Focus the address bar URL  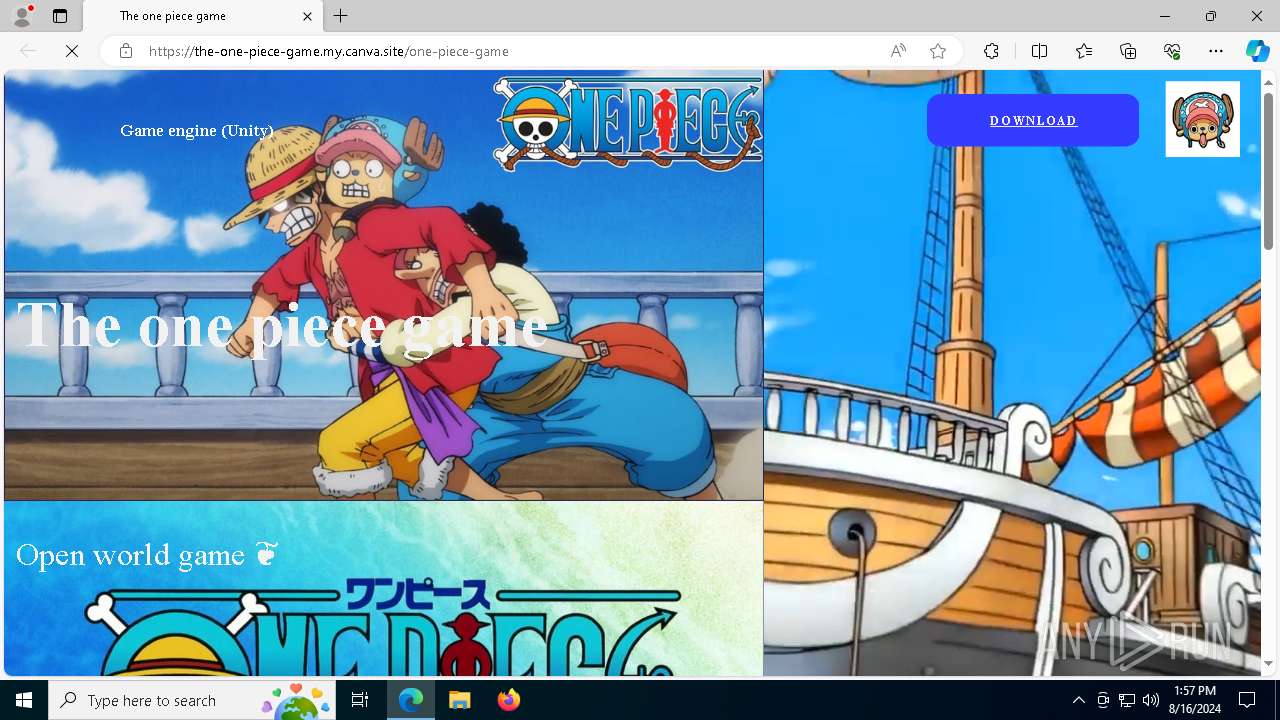pos(329,51)
